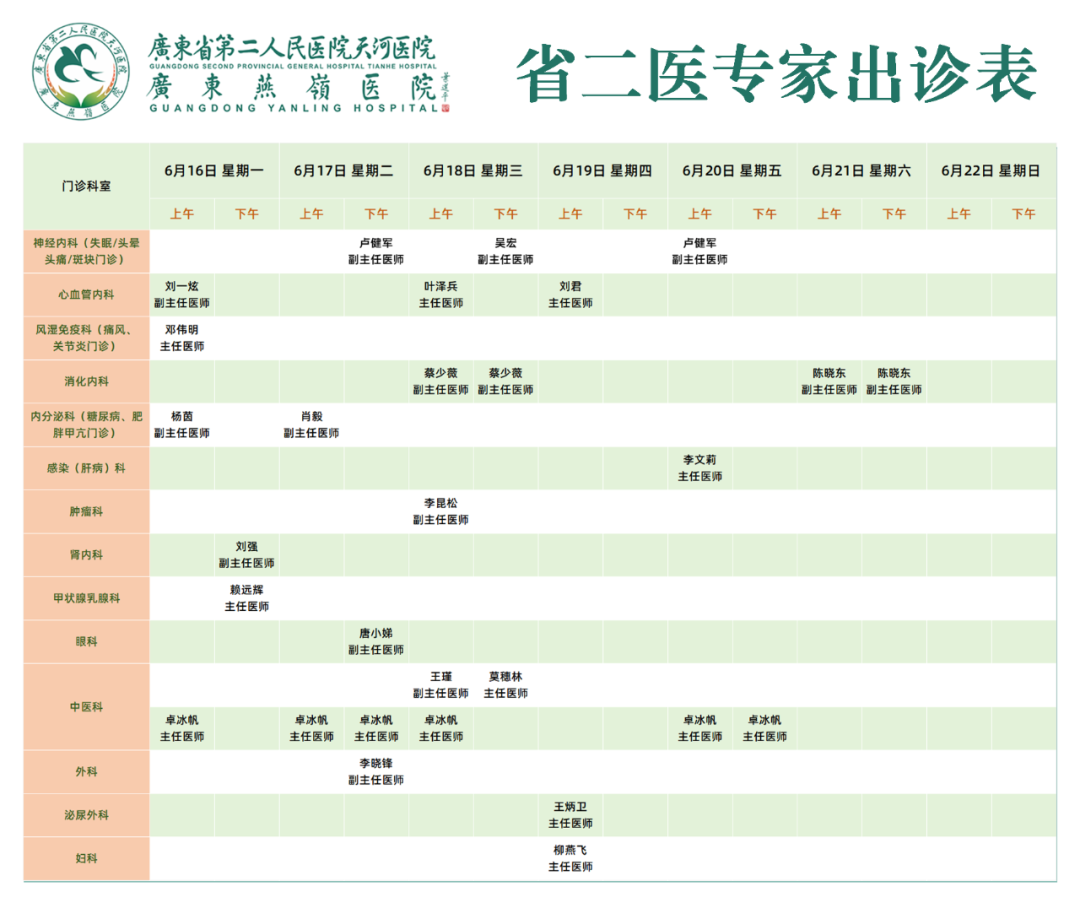The image size is (1080, 919).
Task: Click "卓冰帆" in the 6月16日 上午 column
Action: tap(182, 721)
